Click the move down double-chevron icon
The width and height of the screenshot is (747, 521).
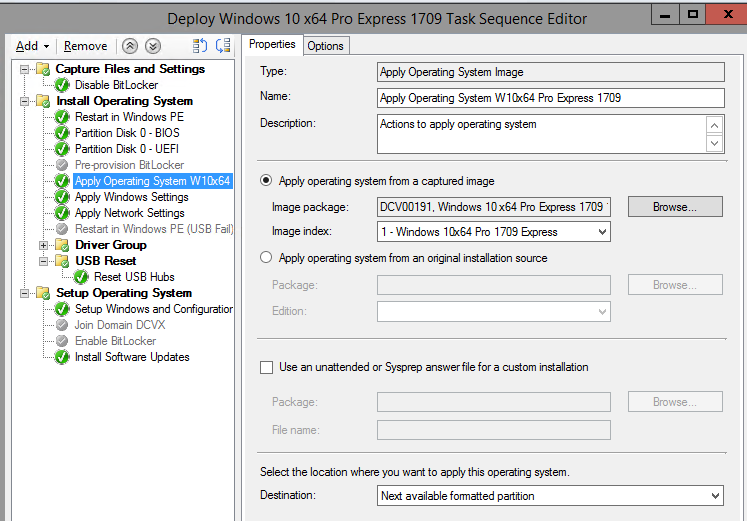pyautogui.click(x=152, y=46)
